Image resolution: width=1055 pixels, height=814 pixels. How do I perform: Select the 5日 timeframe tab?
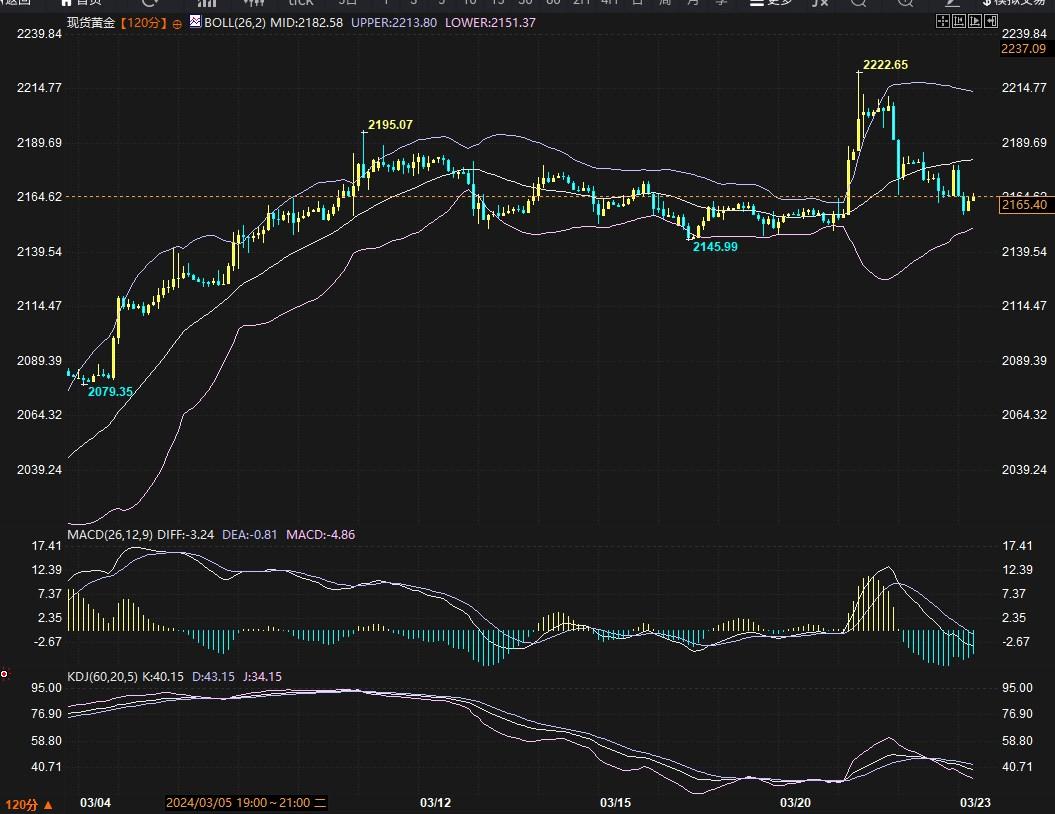(x=347, y=3)
